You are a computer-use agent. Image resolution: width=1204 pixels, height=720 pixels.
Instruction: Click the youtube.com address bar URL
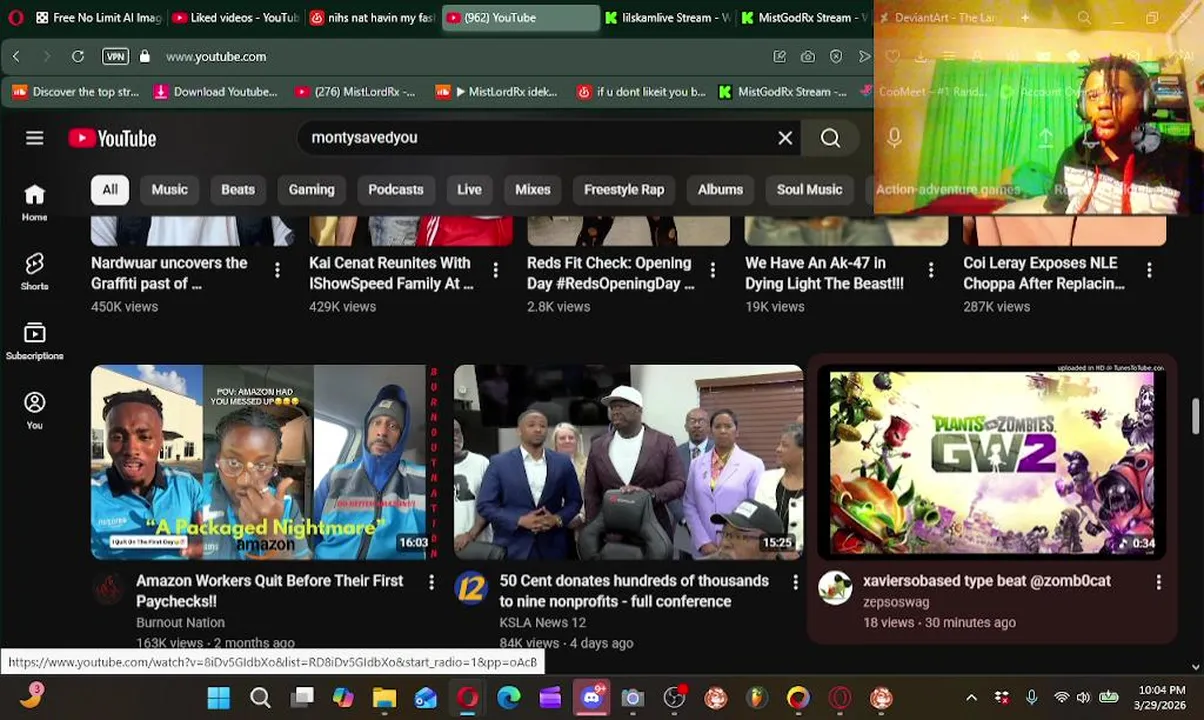click(x=216, y=57)
